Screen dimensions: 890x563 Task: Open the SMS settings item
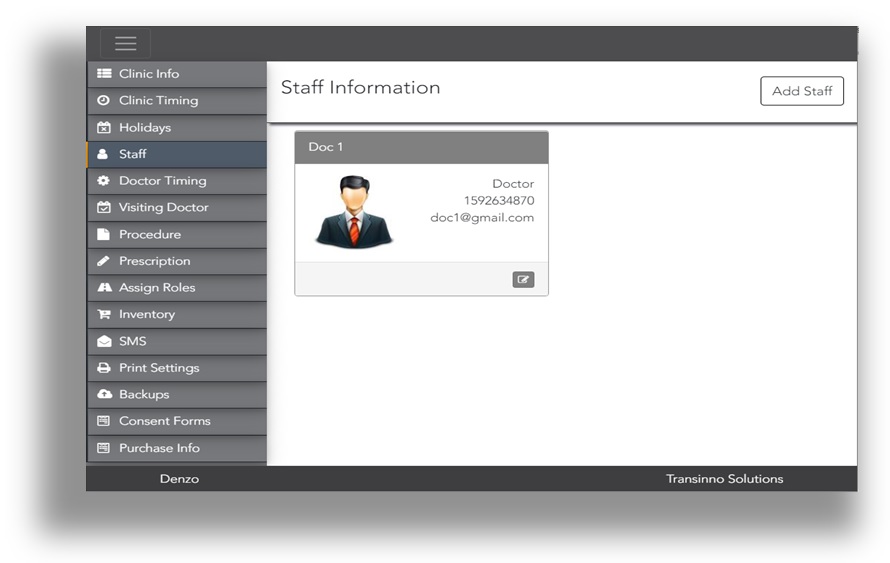[132, 341]
